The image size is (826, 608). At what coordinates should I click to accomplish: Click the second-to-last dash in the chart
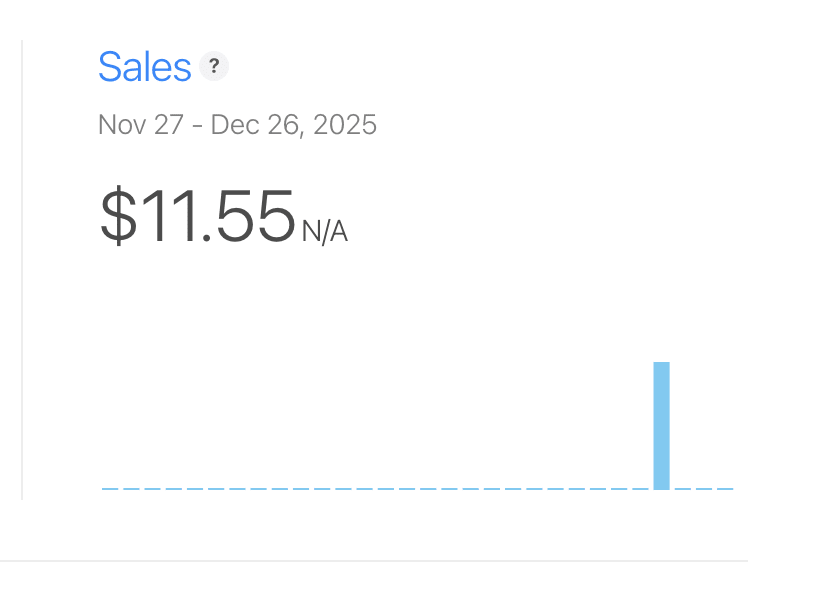coord(704,489)
